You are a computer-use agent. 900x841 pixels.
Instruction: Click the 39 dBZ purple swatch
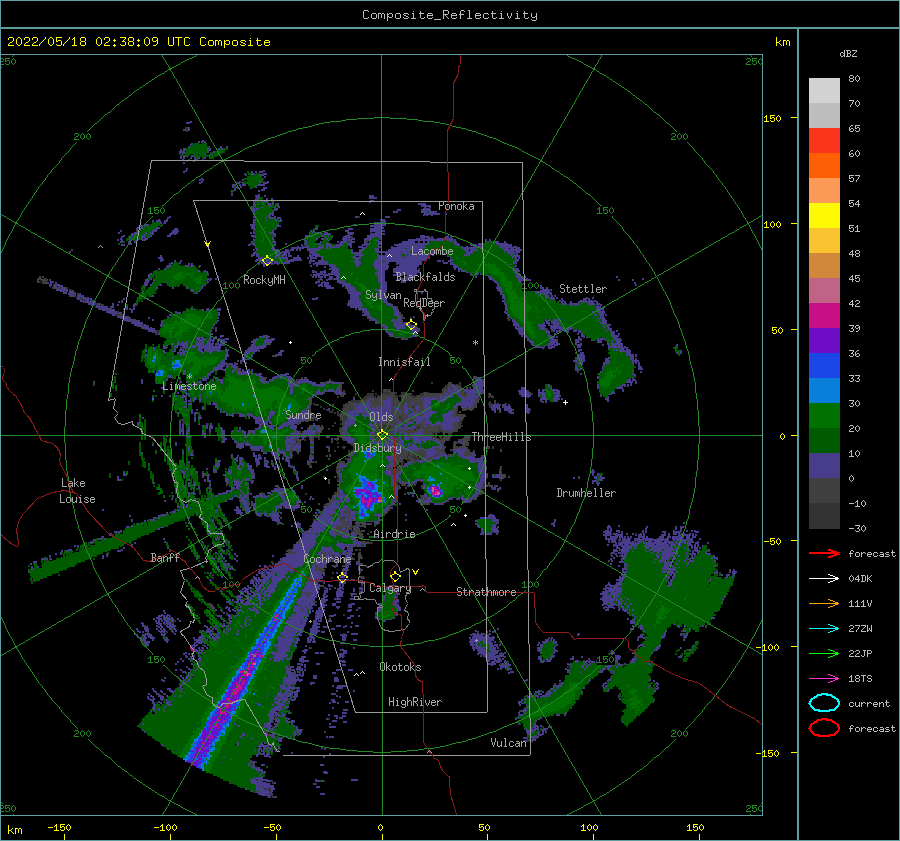[x=824, y=340]
